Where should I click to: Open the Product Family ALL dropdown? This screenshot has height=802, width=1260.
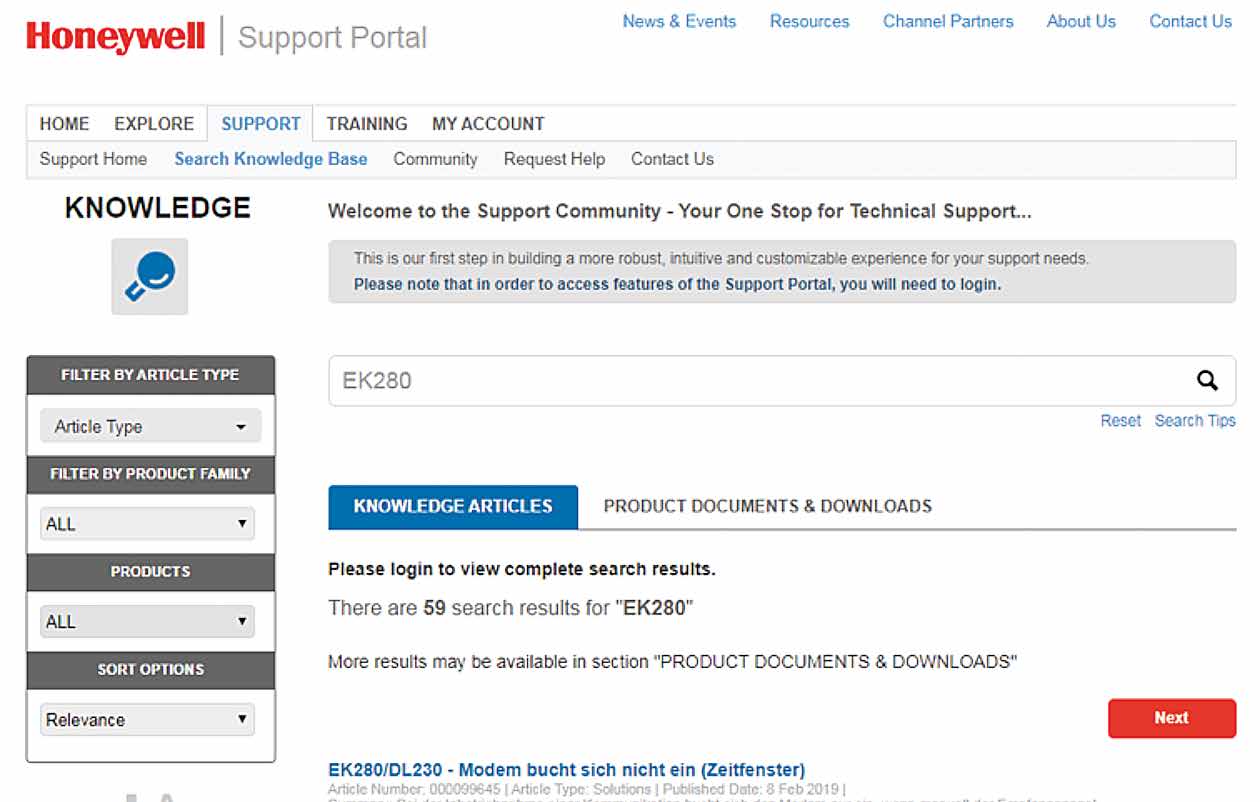(x=148, y=524)
